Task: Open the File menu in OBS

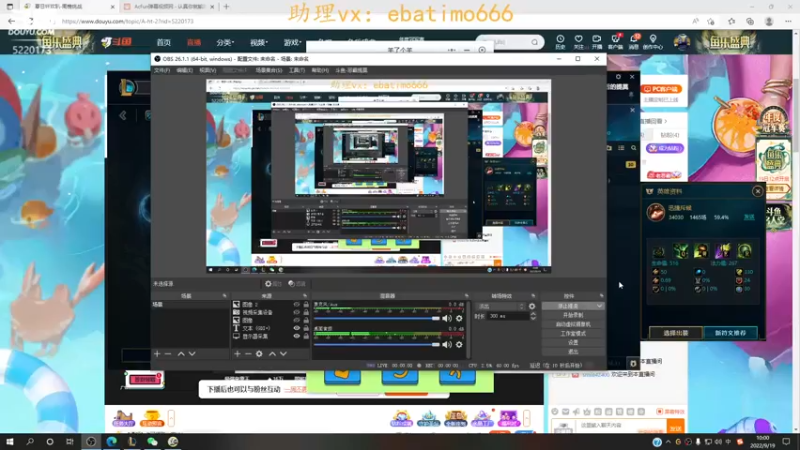Action: tap(162, 70)
